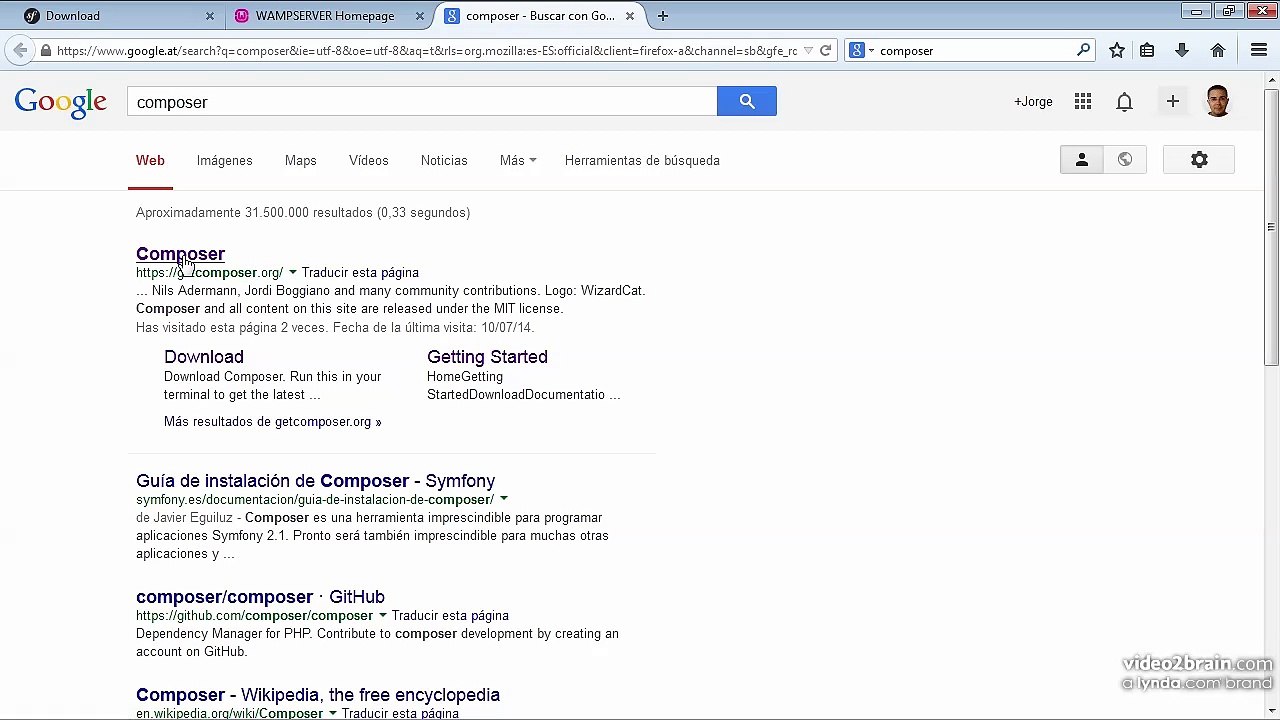Select the Maps search tab
Image resolution: width=1280 pixels, height=720 pixels.
(x=300, y=160)
